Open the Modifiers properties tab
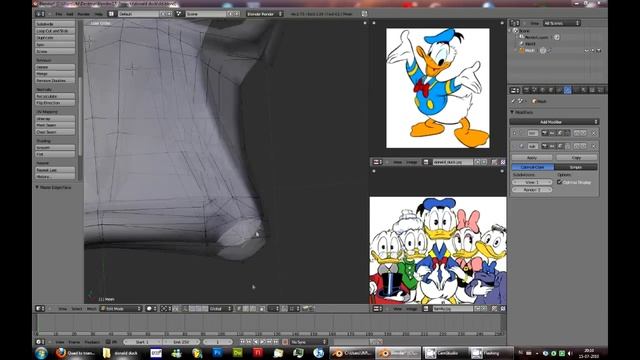 point(567,90)
